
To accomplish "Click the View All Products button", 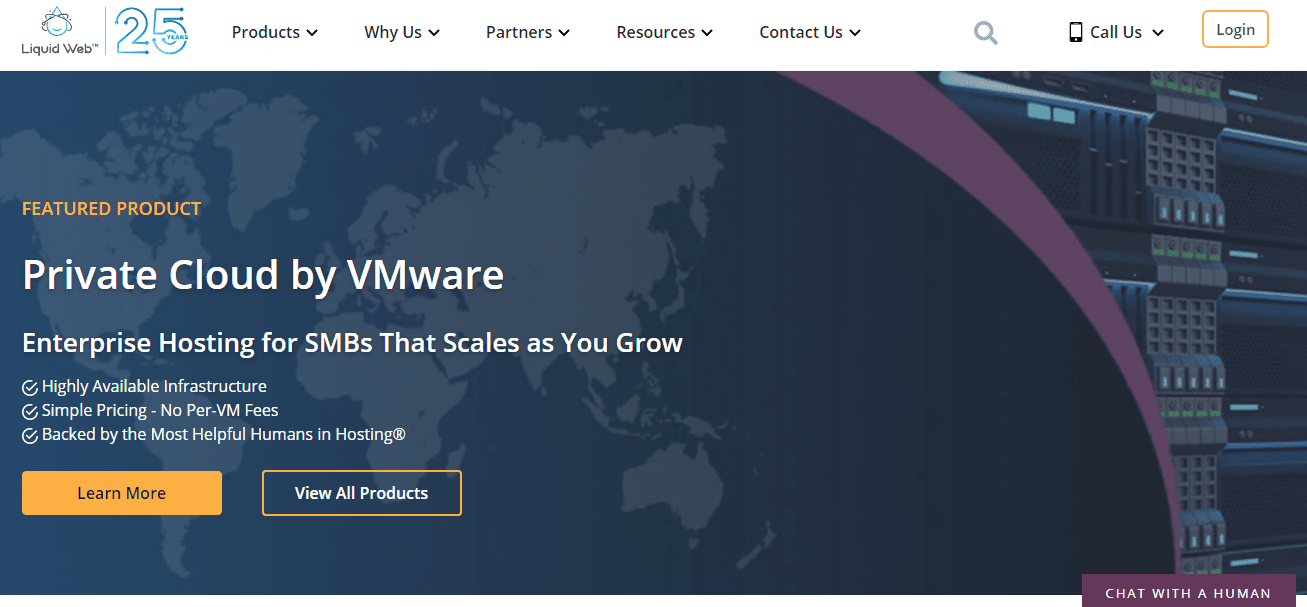I will (362, 493).
